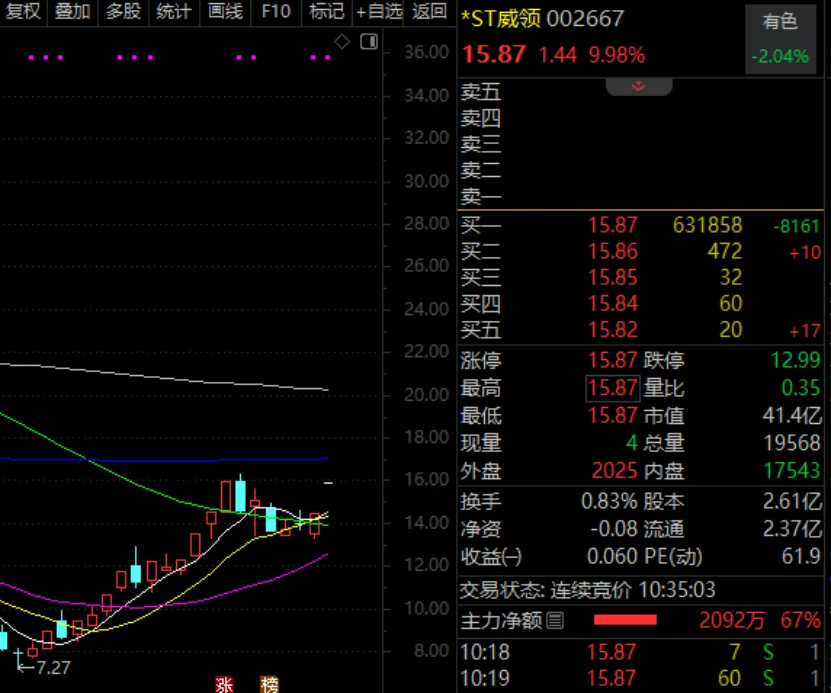Click 换手 value 0.83%
831x693 pixels.
609,501
